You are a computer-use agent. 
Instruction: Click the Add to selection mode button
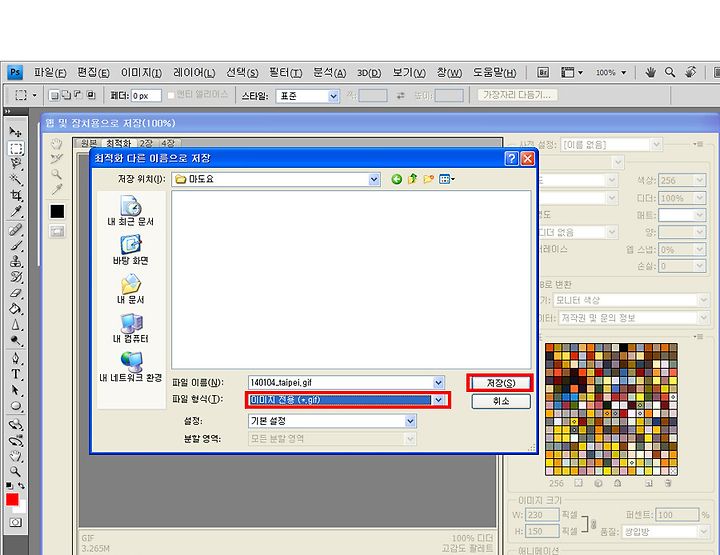(66, 95)
